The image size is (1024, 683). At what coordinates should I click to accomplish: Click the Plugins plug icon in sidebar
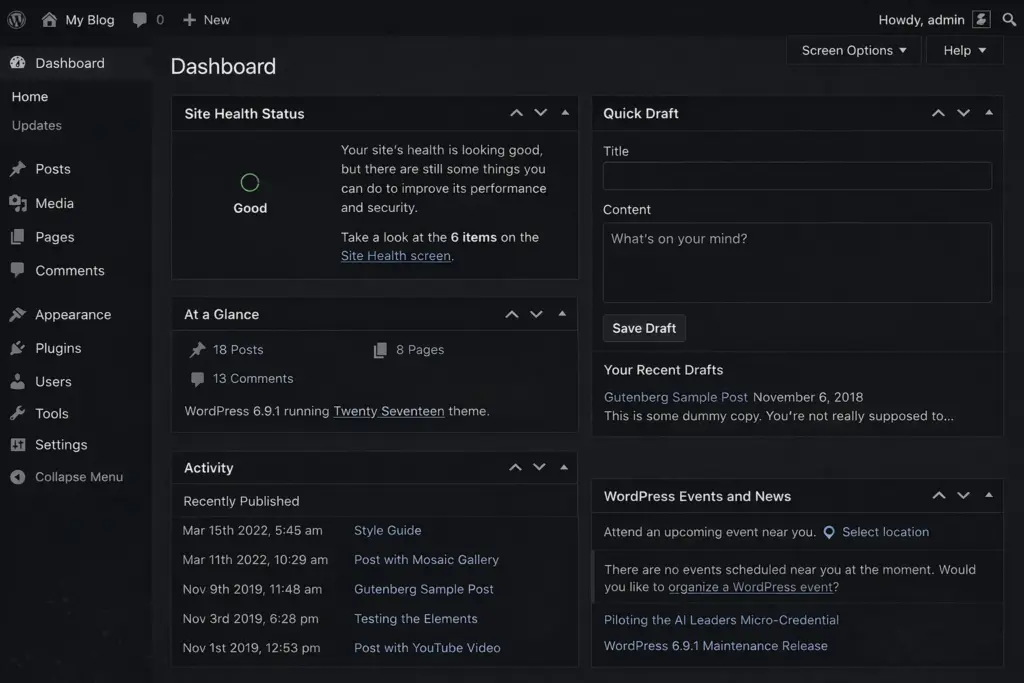(x=17, y=348)
